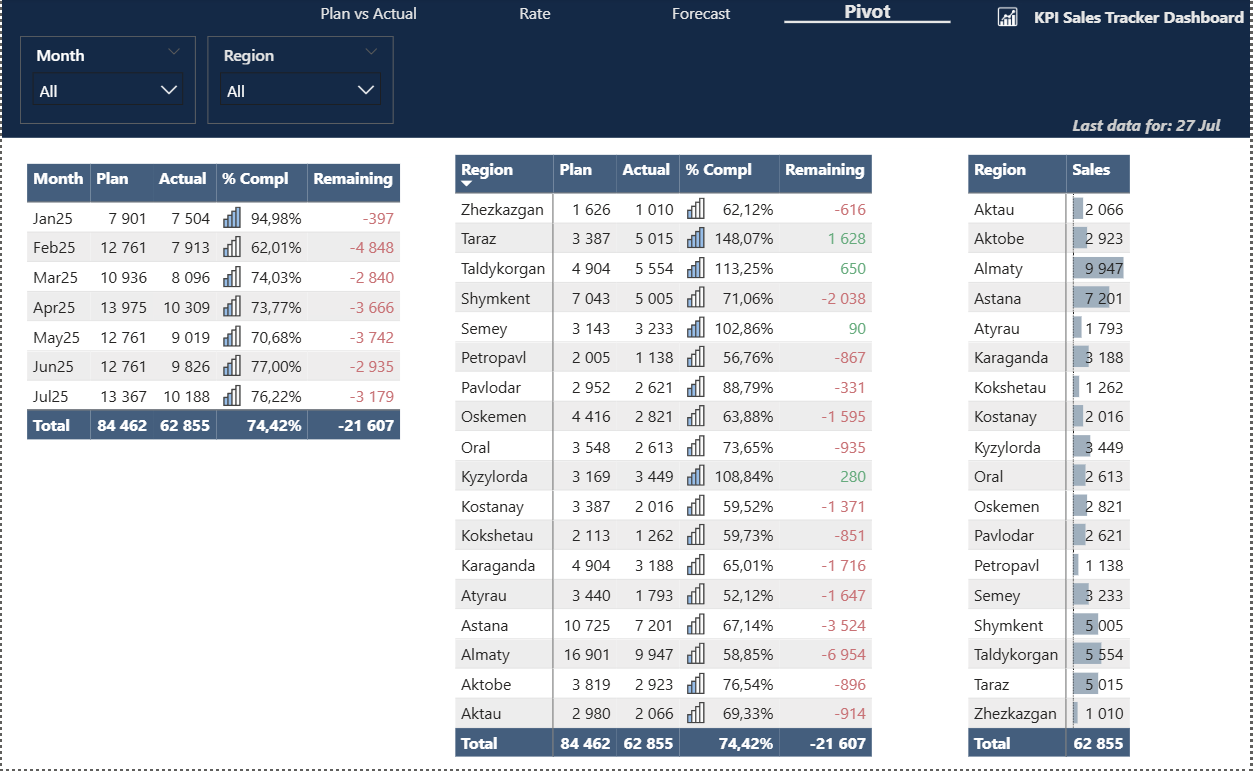The height and width of the screenshot is (771, 1253).
Task: Click the sort arrow under the Region header
Action: 467,184
